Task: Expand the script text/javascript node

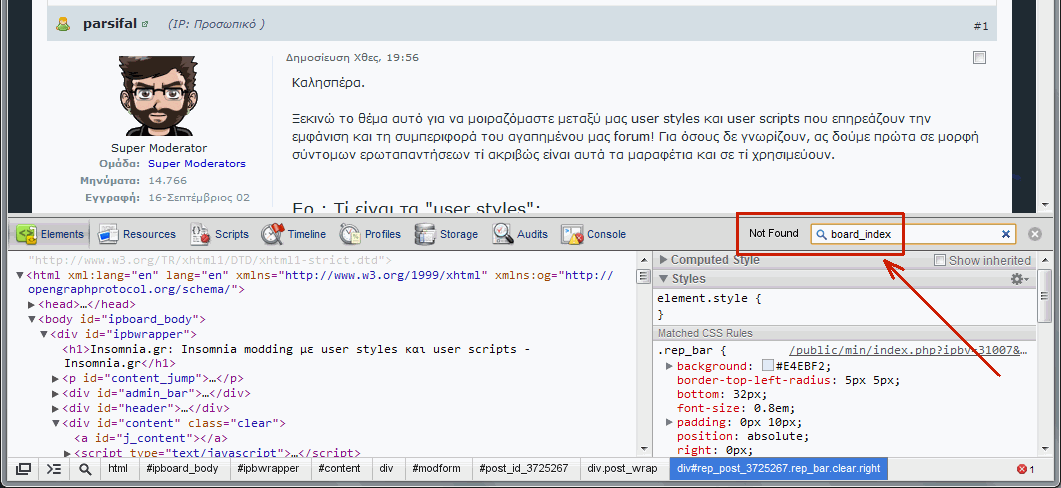Action: pyautogui.click(x=68, y=453)
